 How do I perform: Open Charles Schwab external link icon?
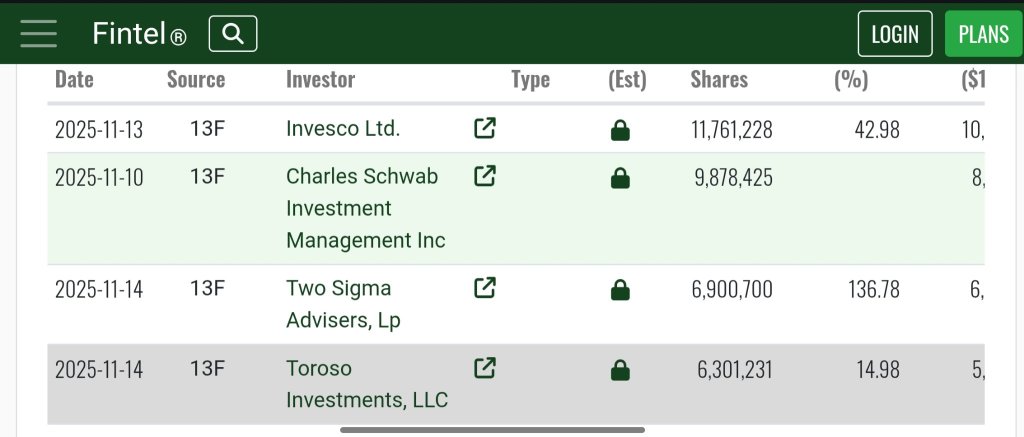pos(484,176)
